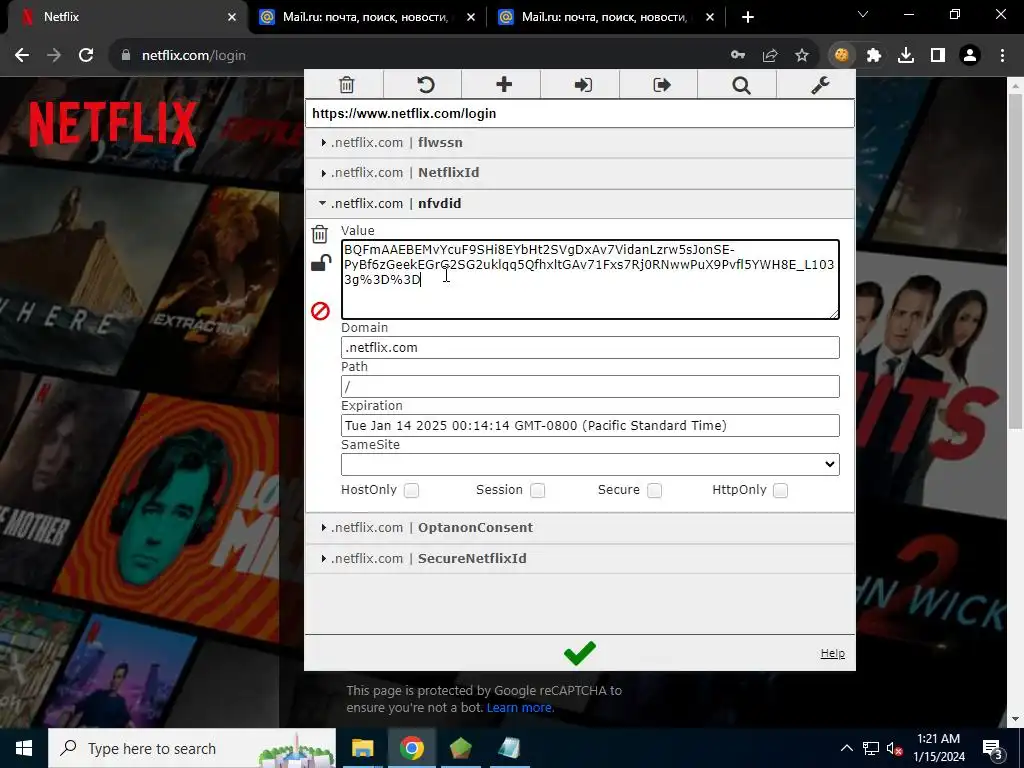Click the network tray icon
This screenshot has width=1024, height=768.
pos(871,748)
